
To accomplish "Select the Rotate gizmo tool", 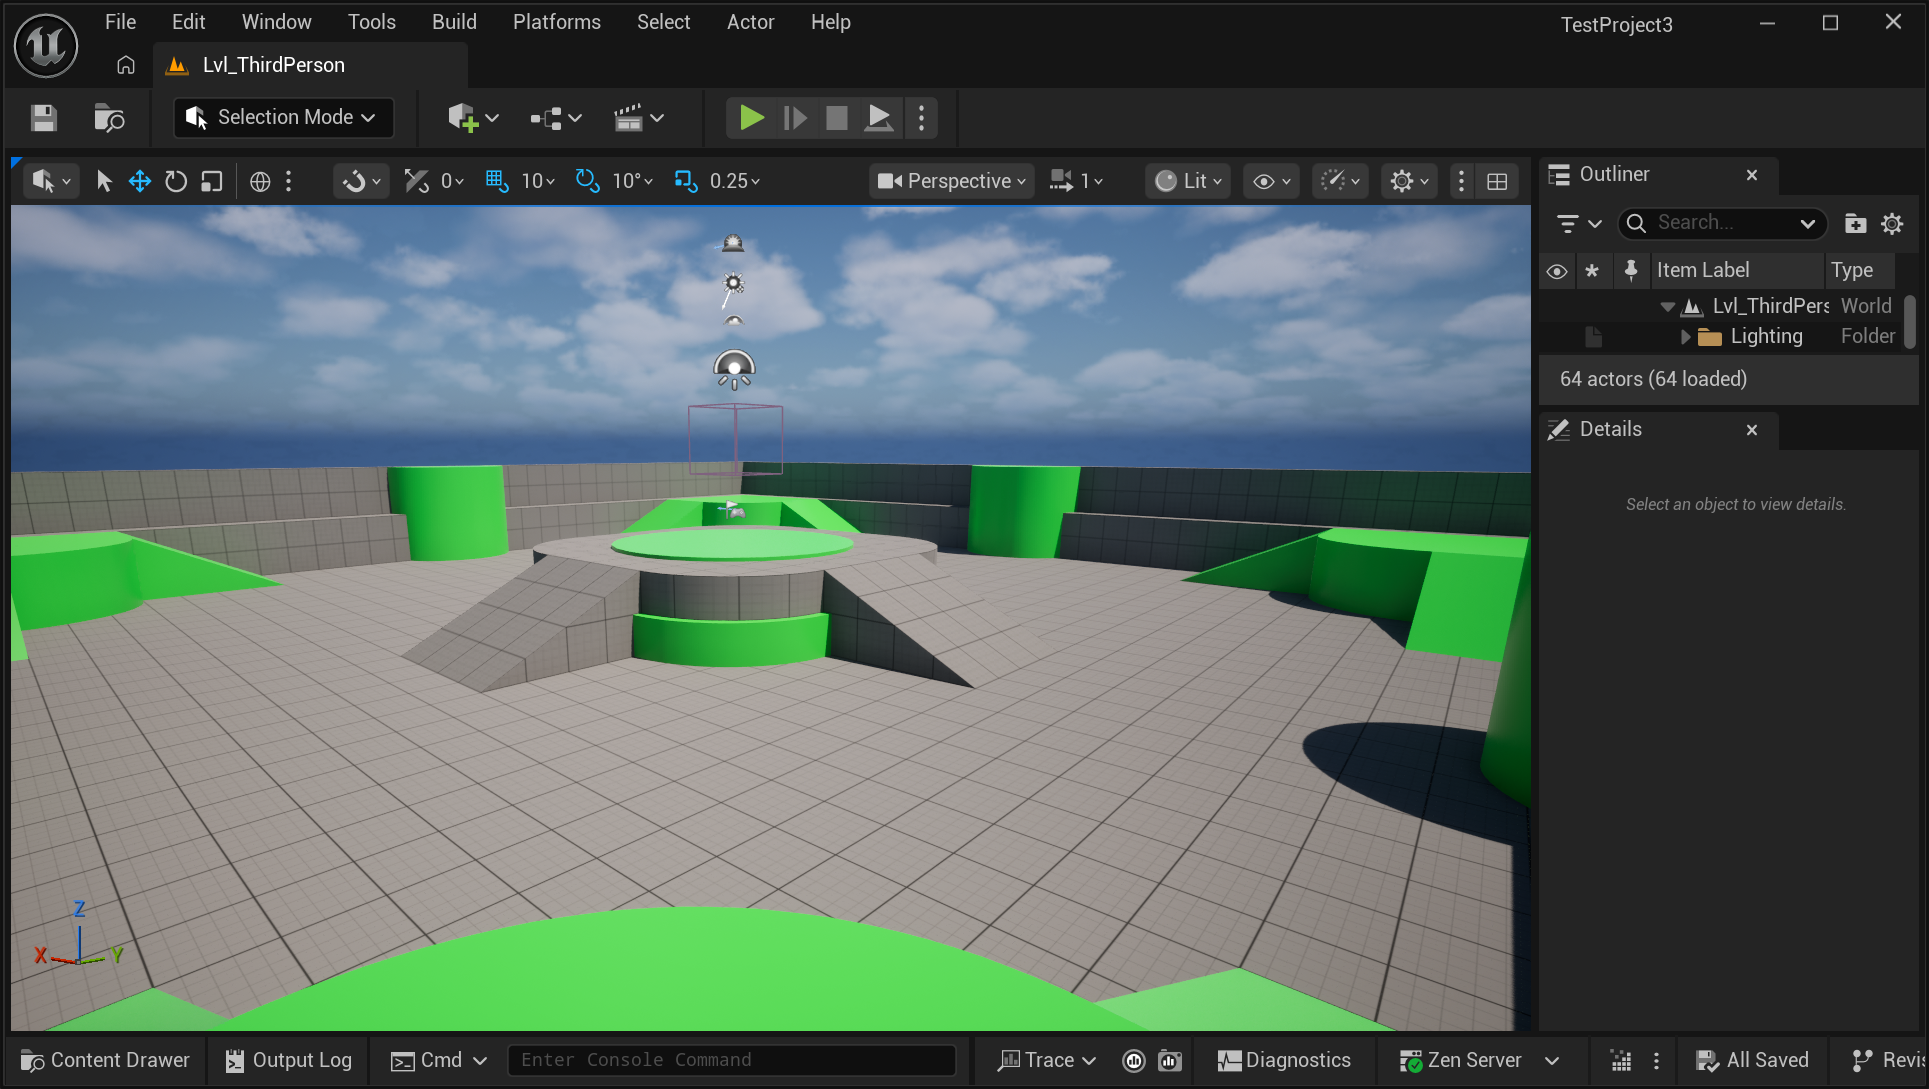I will pyautogui.click(x=176, y=181).
